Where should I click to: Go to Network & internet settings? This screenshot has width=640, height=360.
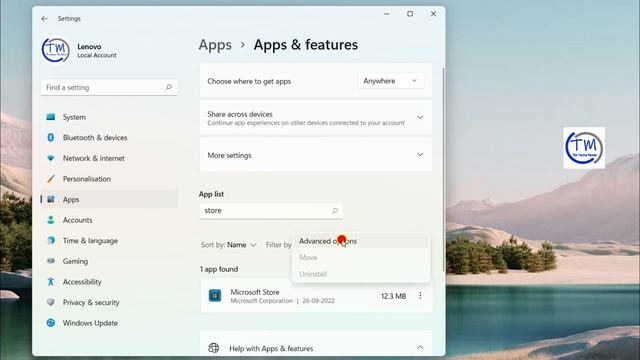pyautogui.click(x=109, y=158)
